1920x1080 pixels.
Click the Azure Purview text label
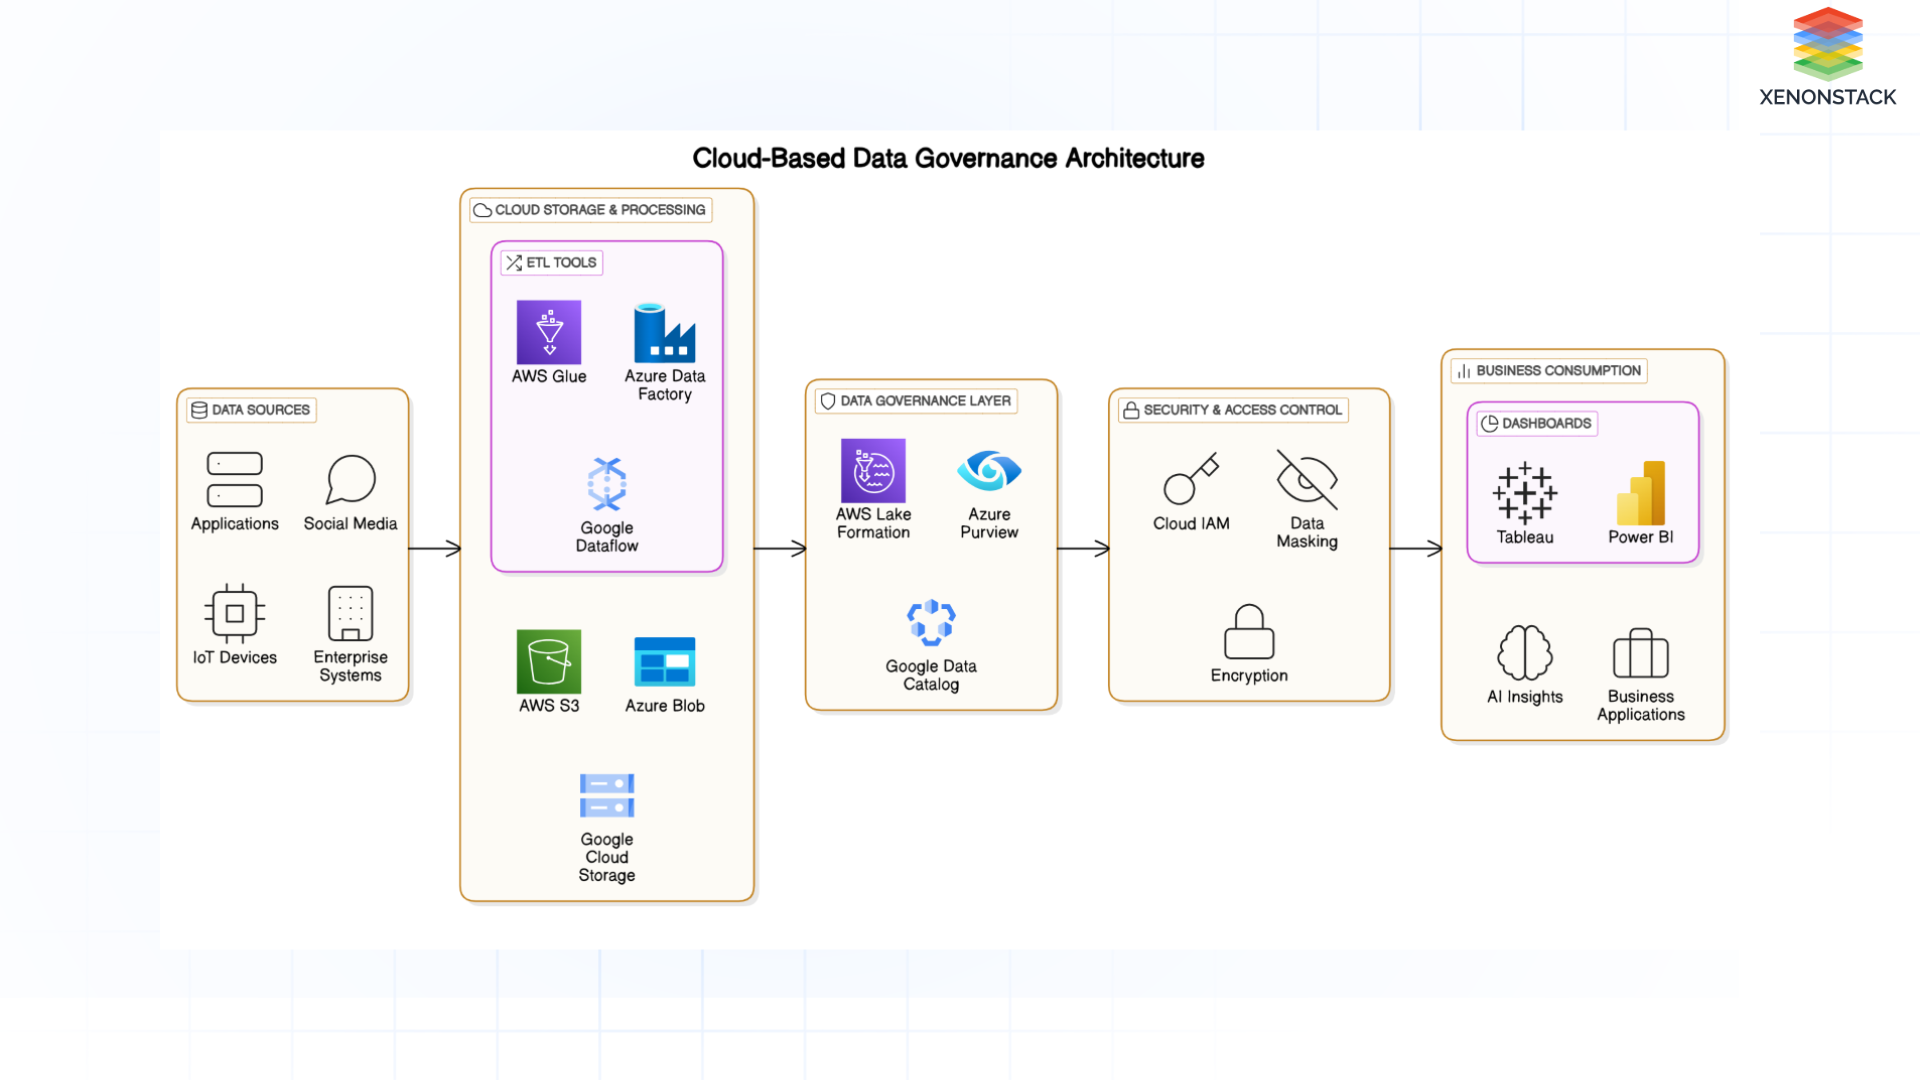[989, 523]
